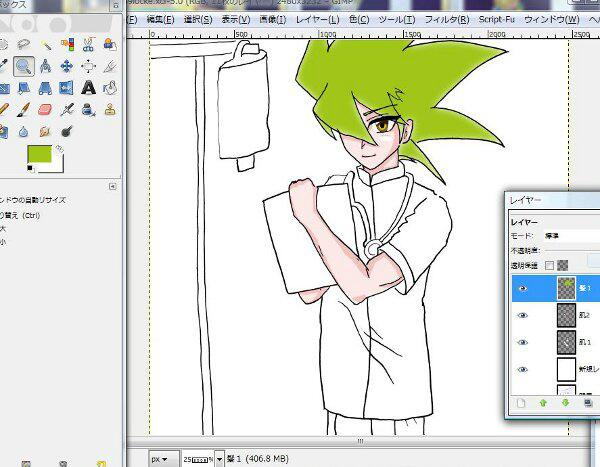
Task: Select the Airbrush tool
Action: pos(67,110)
